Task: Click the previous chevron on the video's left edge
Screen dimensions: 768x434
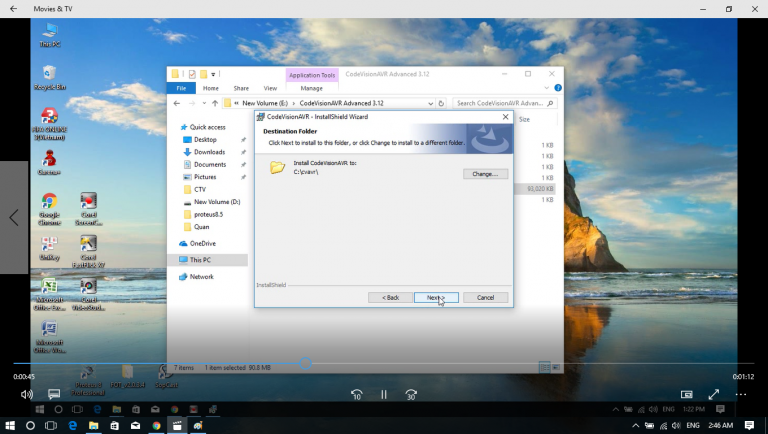Action: tap(14, 217)
